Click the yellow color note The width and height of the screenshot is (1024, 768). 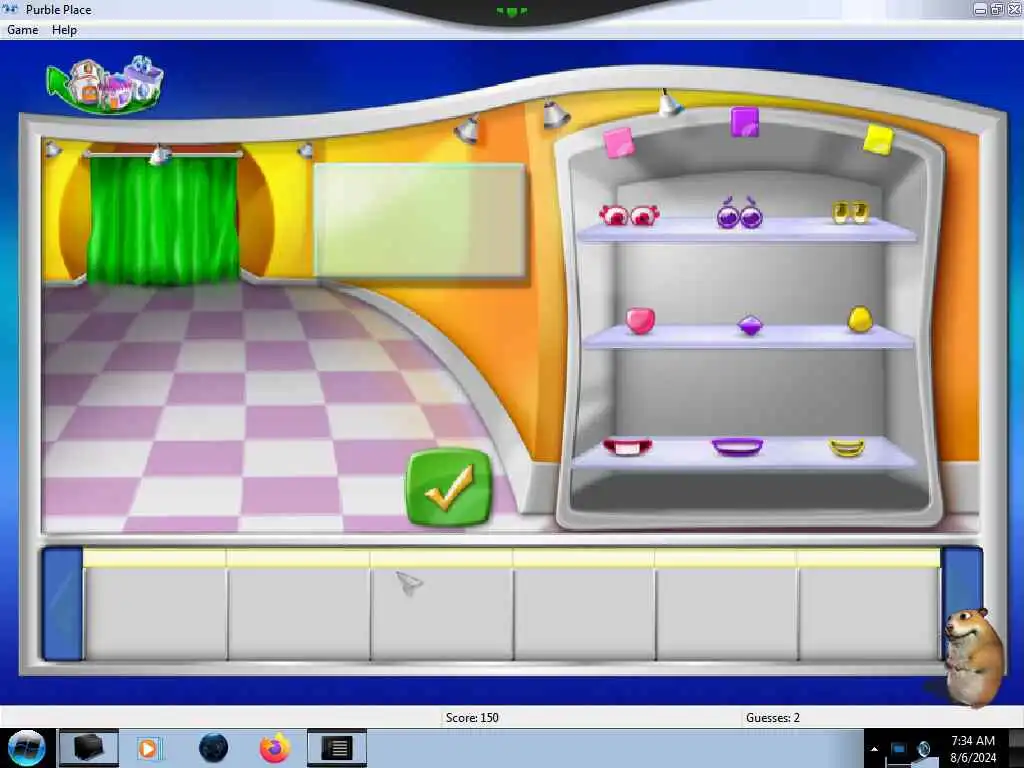tap(878, 140)
